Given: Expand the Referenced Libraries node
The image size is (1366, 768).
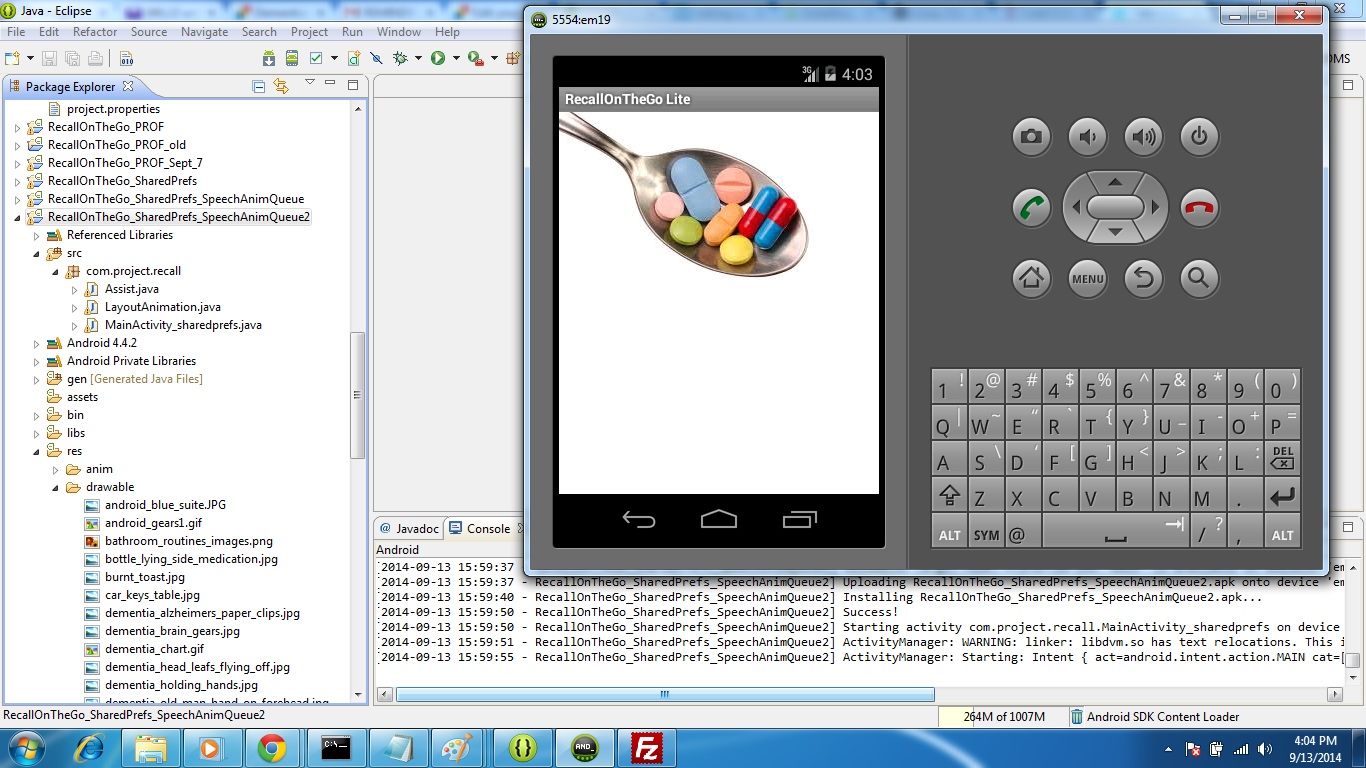Looking at the screenshot, I should 36,235.
